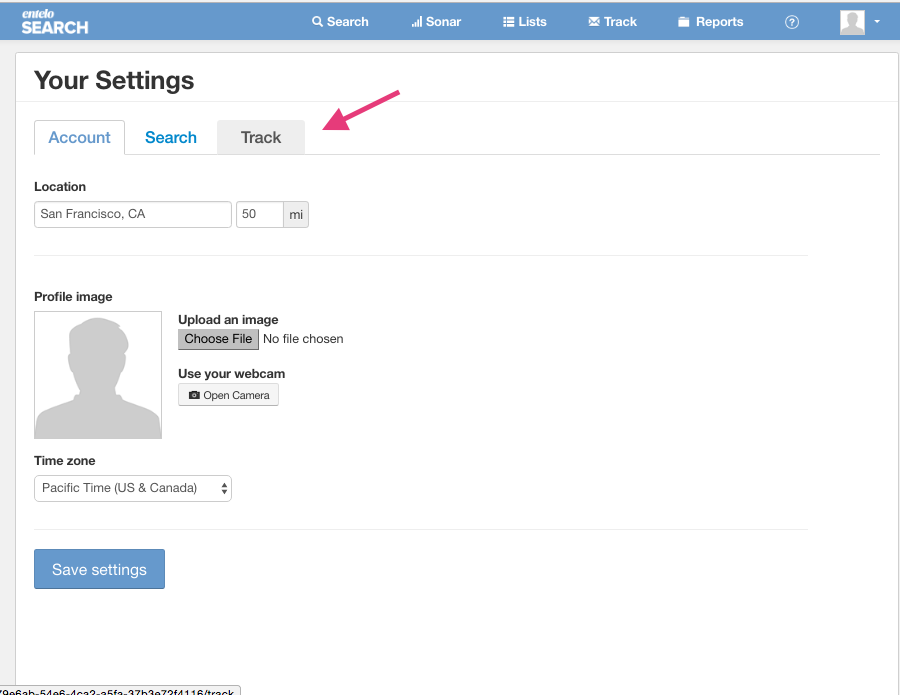The height and width of the screenshot is (695, 900).
Task: Click the Open Camera button
Action: 228,395
